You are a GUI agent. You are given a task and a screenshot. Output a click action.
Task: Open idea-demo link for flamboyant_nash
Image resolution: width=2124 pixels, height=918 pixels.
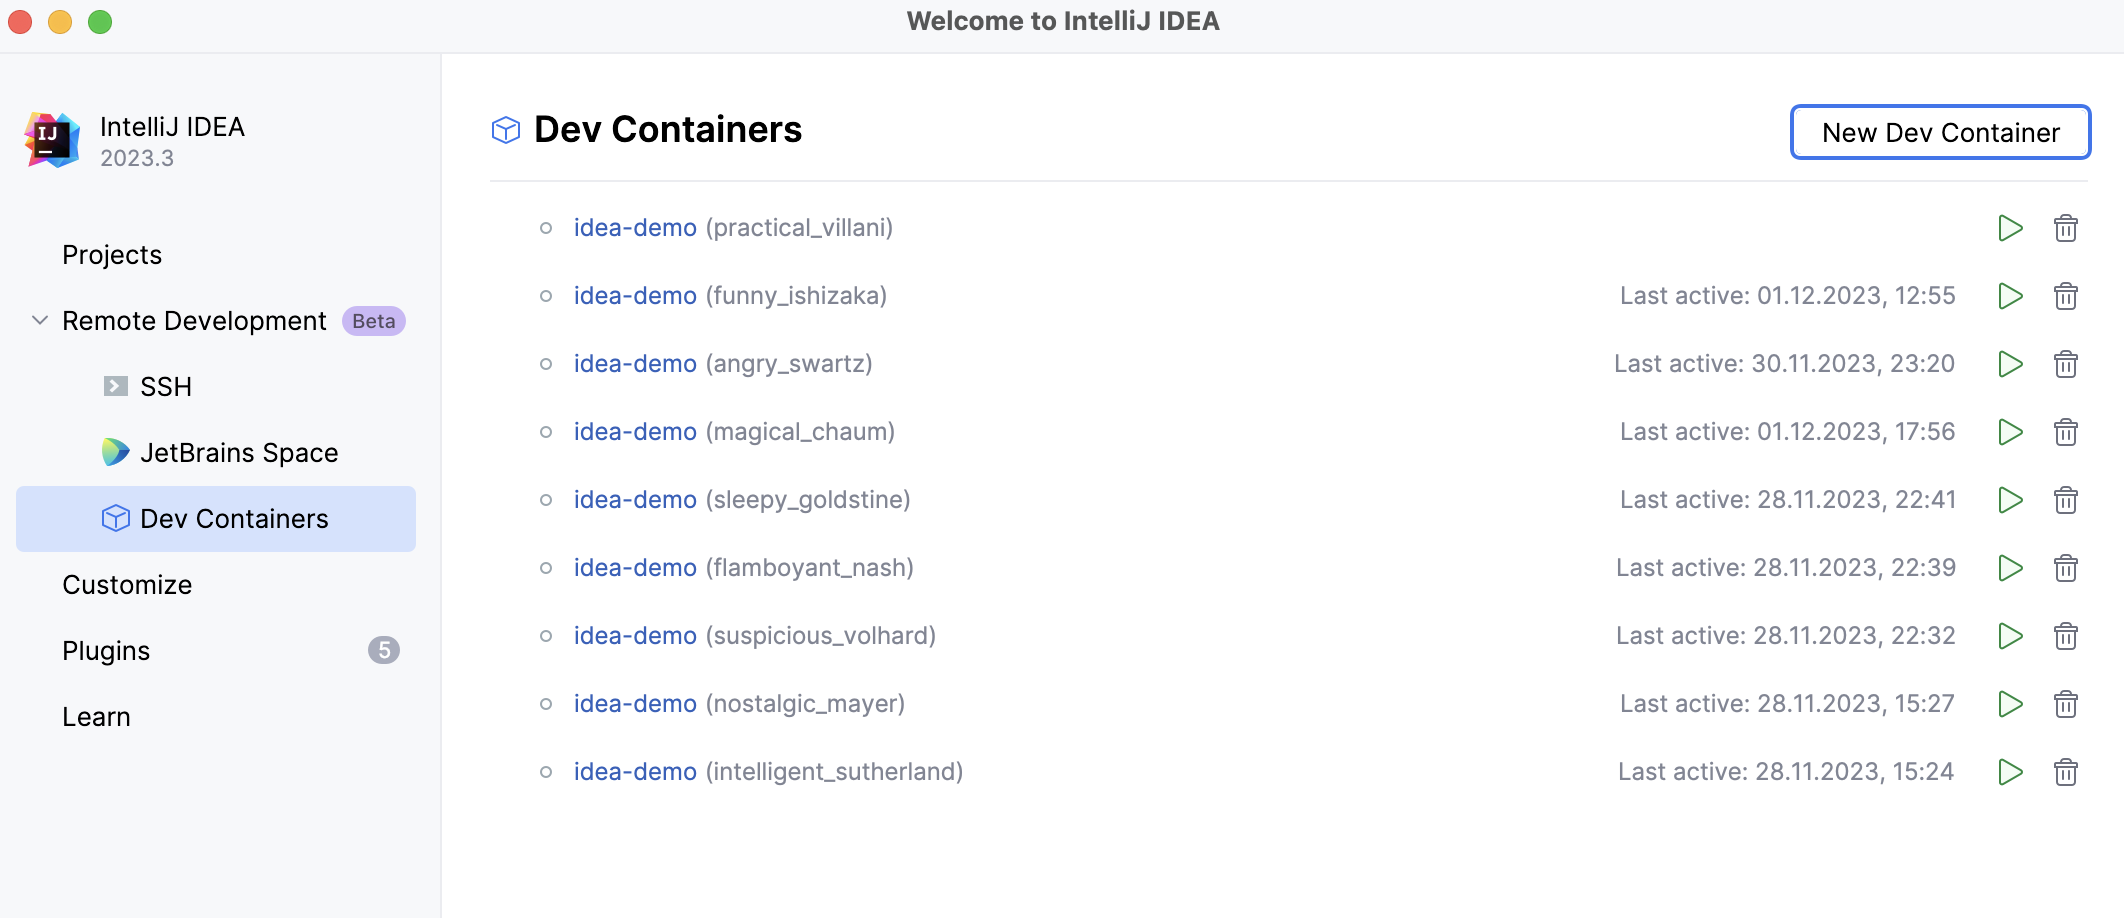tap(635, 568)
